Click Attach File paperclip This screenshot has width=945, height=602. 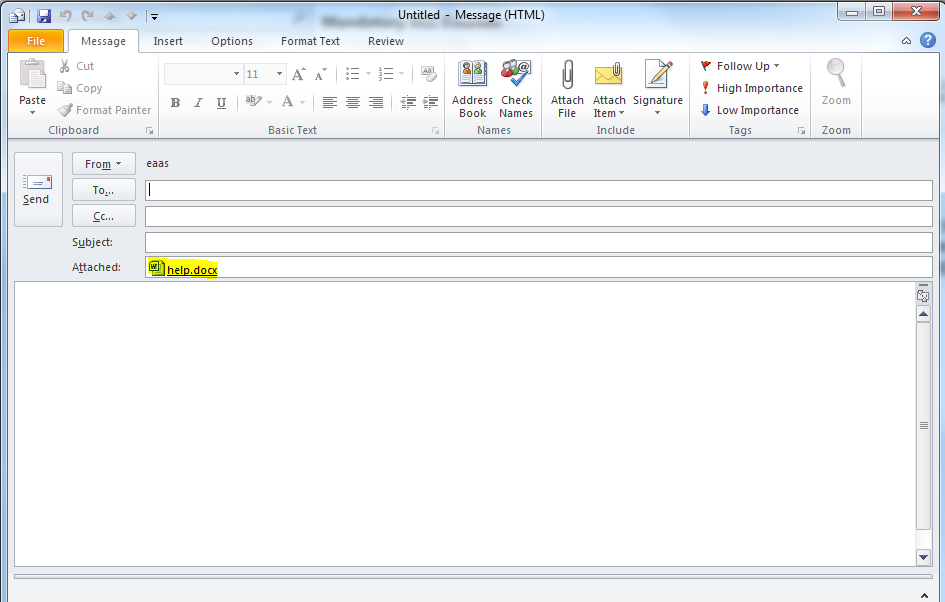tap(567, 89)
